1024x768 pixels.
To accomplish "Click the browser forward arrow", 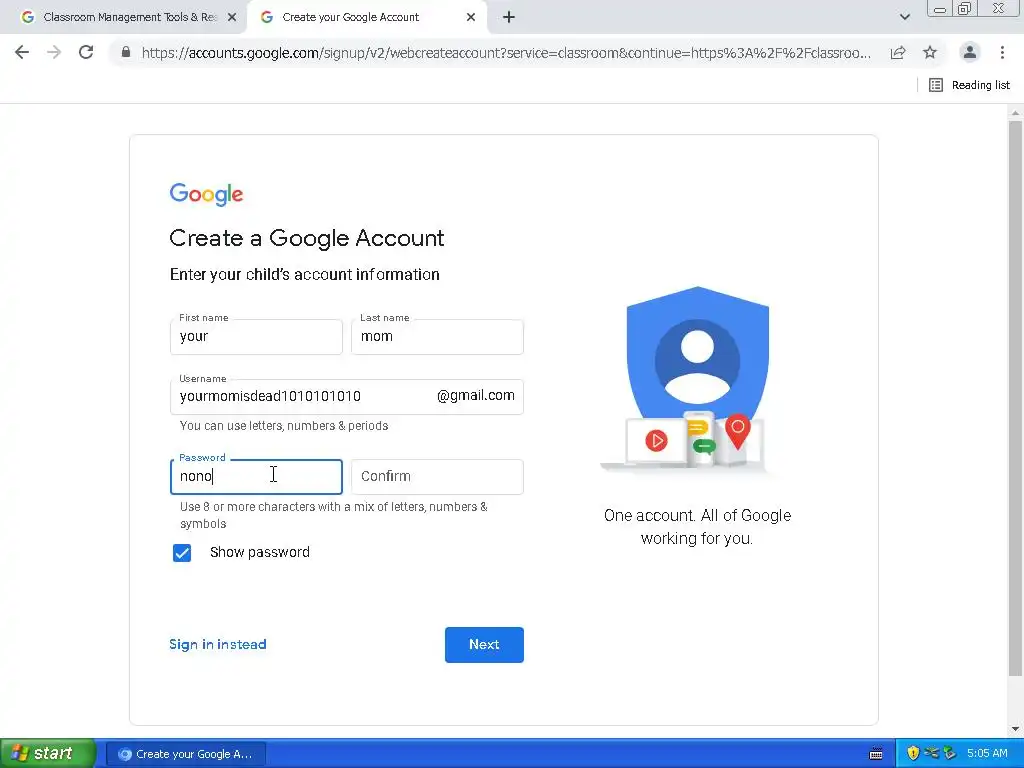I will pyautogui.click(x=54, y=52).
